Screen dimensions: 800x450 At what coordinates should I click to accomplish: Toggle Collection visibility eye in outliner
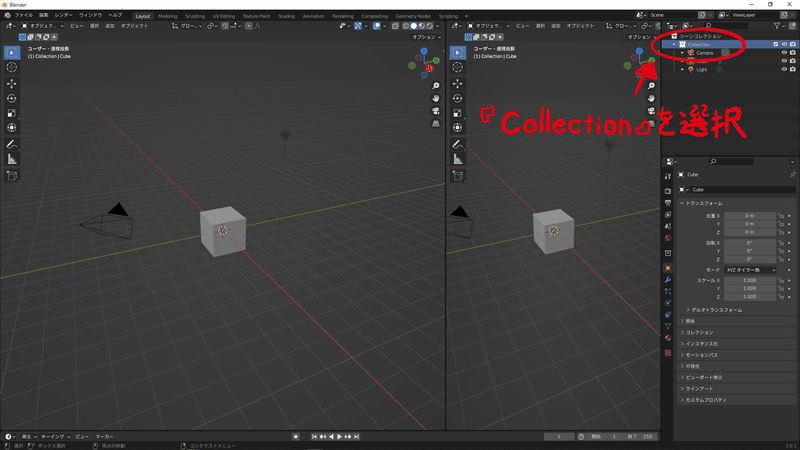coord(784,44)
